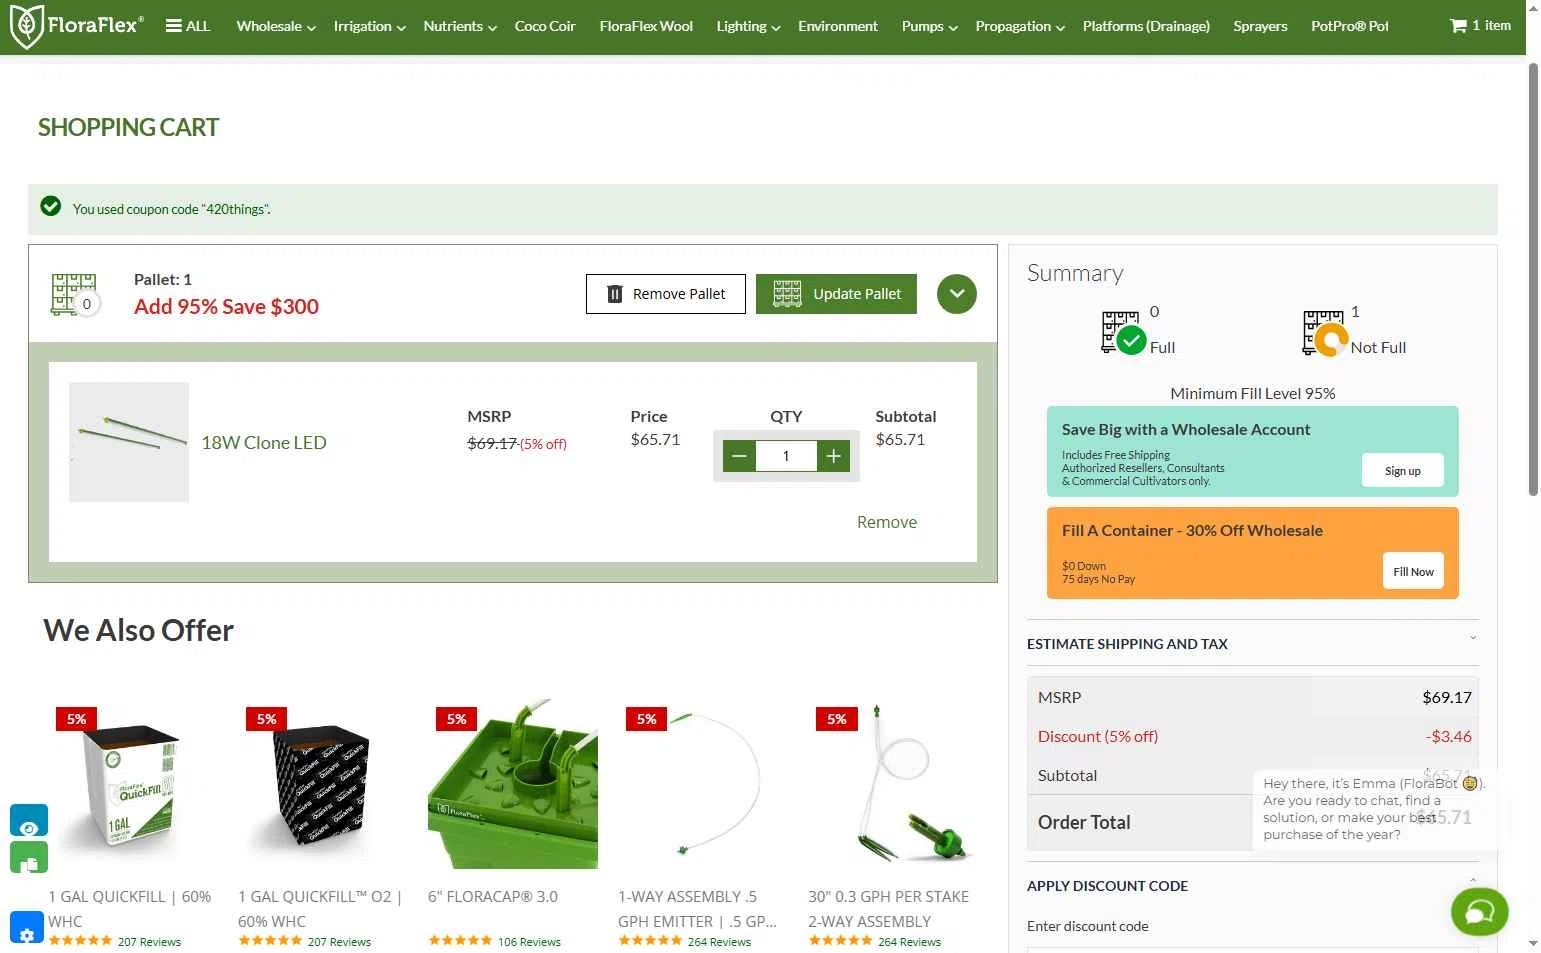1541x953 pixels.
Task: Collapse Apply Discount Code section
Action: coord(1252,886)
